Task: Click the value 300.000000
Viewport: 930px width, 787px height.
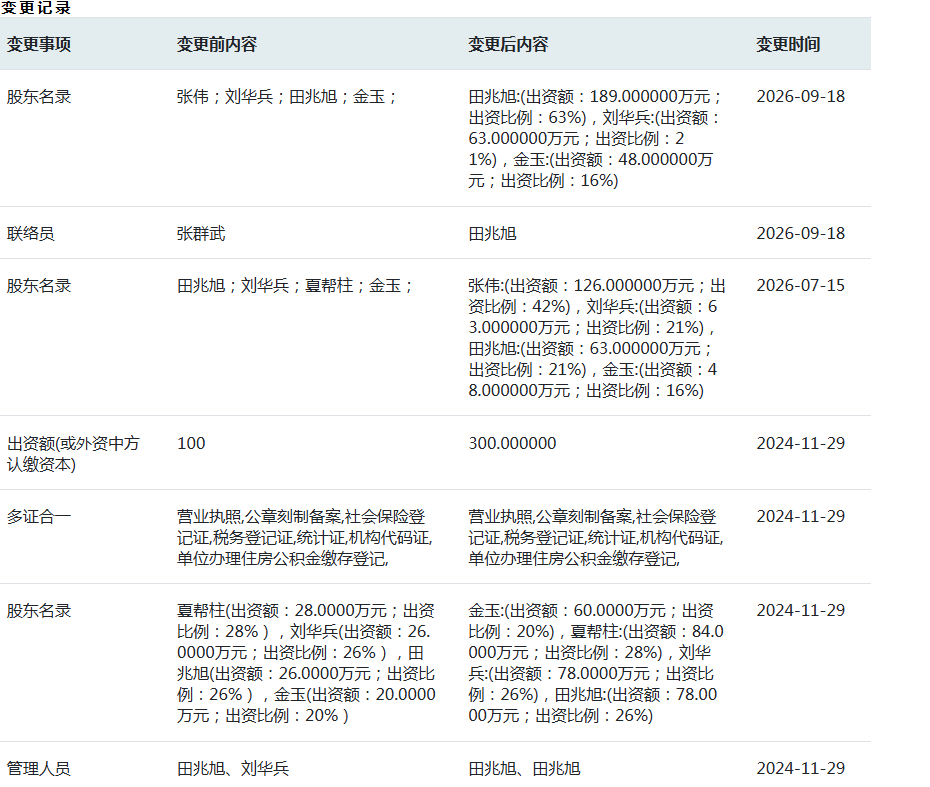Action: coord(512,444)
